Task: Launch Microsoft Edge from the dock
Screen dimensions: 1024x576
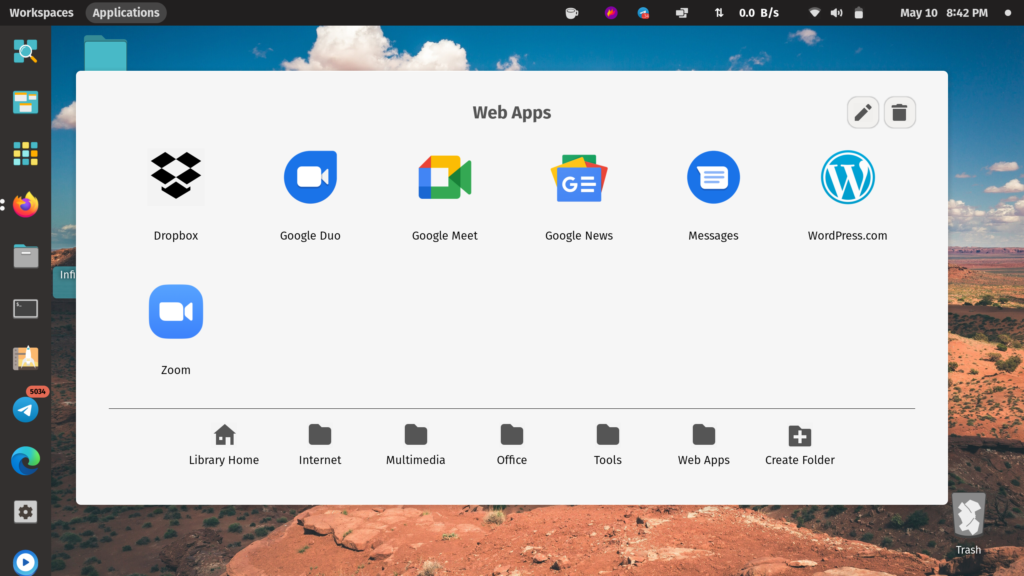Action: (x=25, y=461)
